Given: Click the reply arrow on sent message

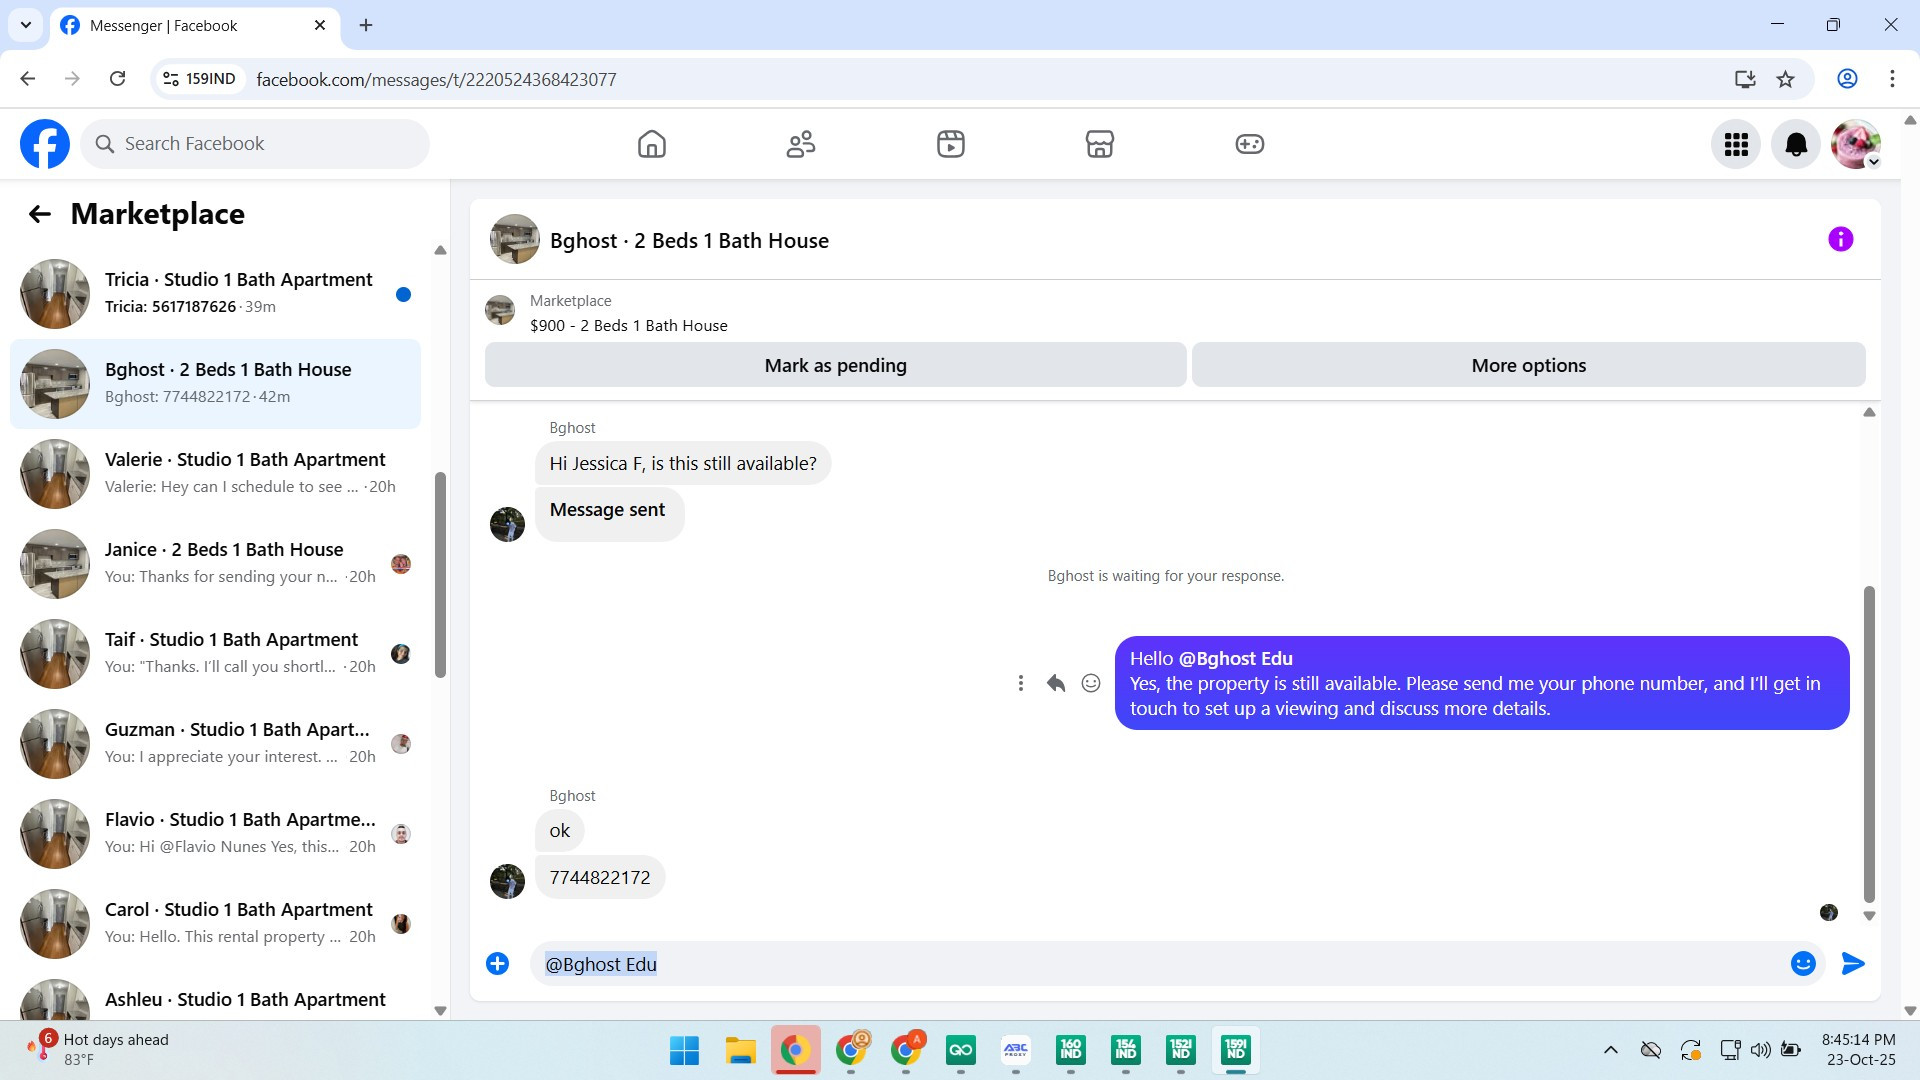Looking at the screenshot, I should coord(1056,683).
